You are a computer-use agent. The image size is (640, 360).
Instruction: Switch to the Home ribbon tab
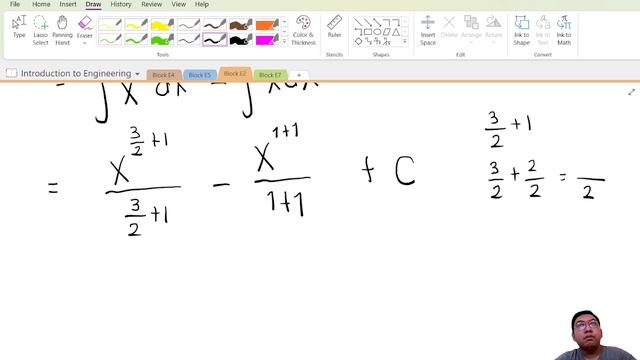click(x=41, y=4)
